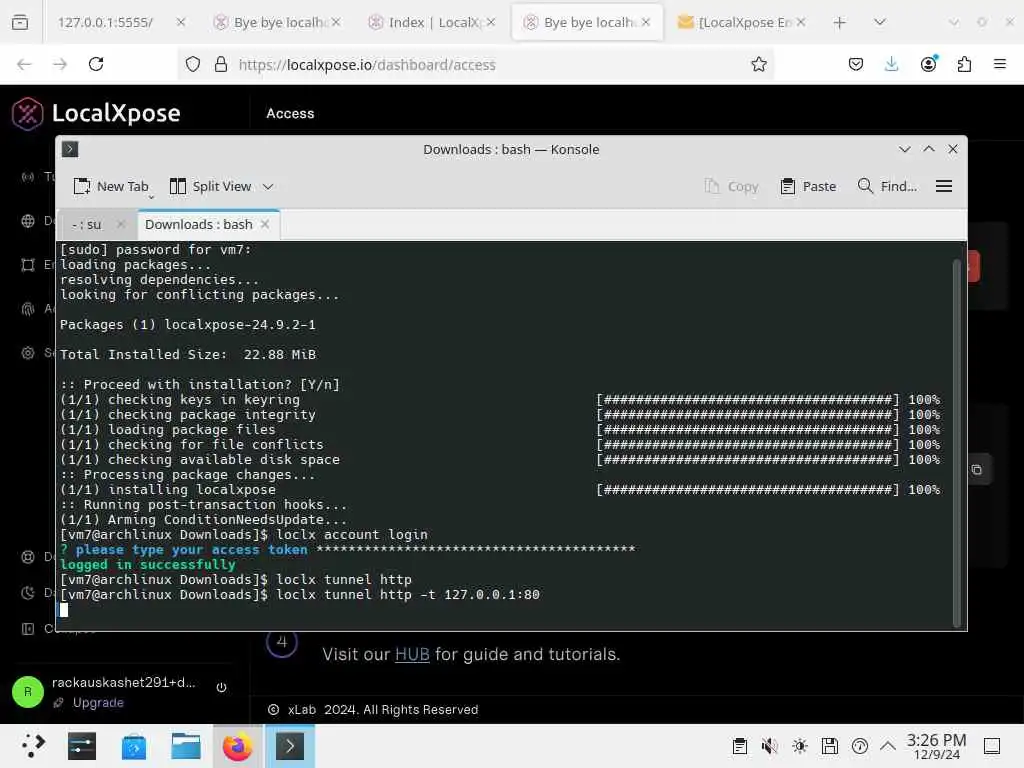Click the Copy button in Konsole toolbar
The width and height of the screenshot is (1024, 768).
(731, 187)
